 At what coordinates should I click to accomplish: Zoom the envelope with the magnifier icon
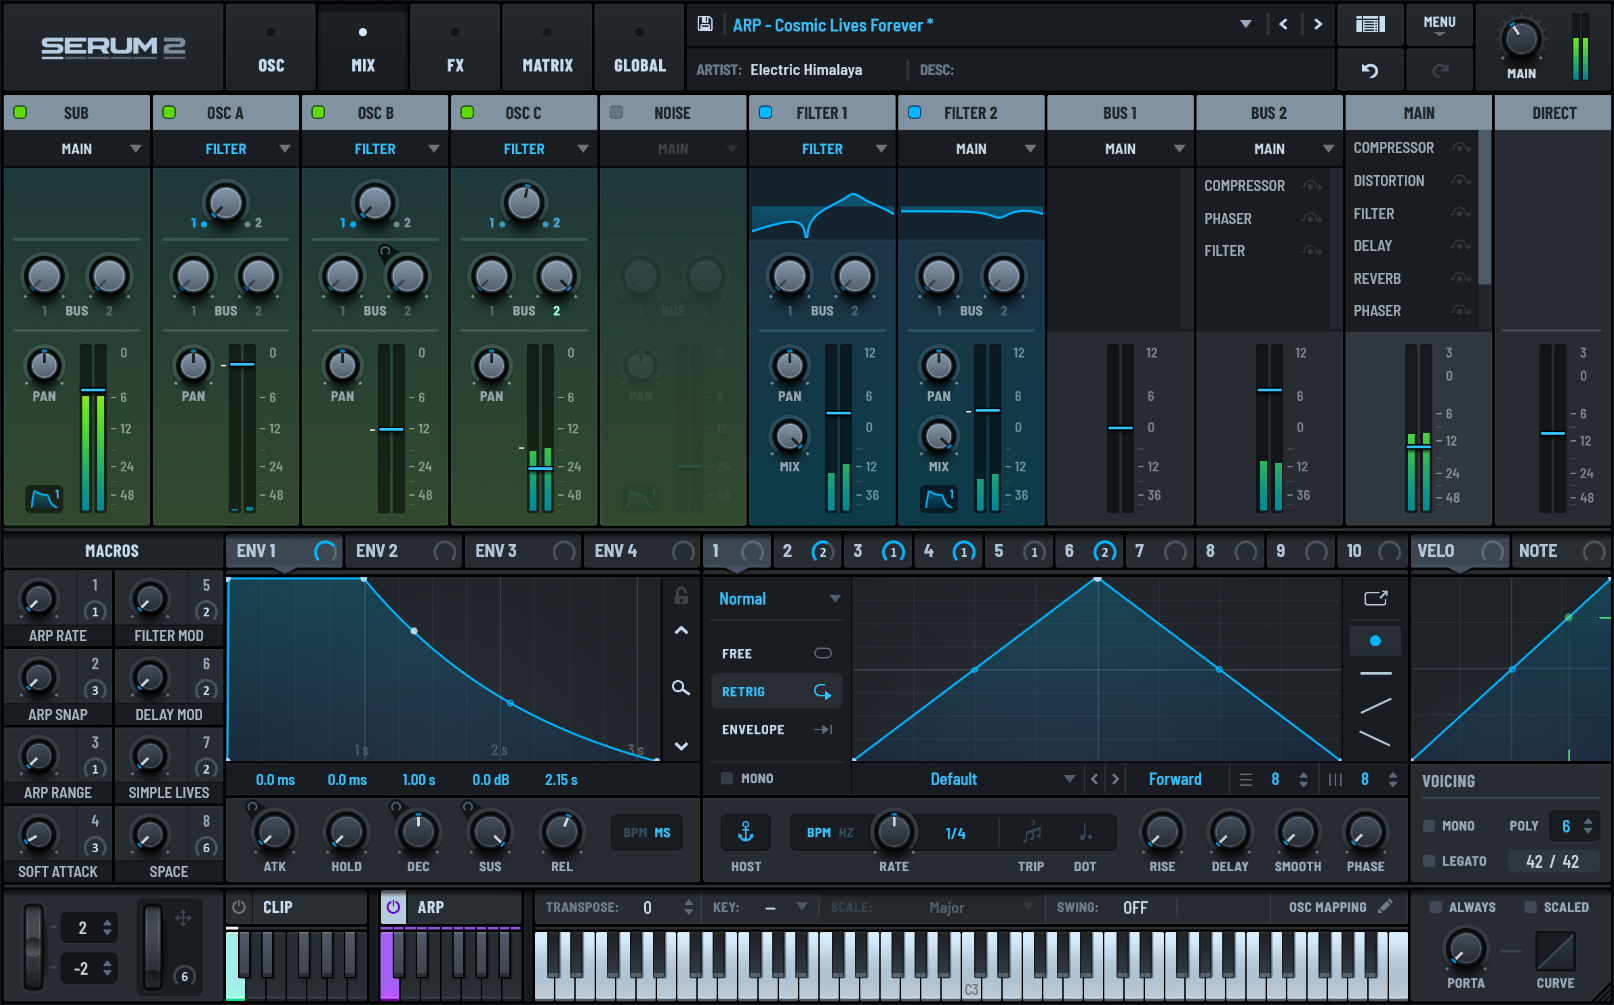(681, 688)
